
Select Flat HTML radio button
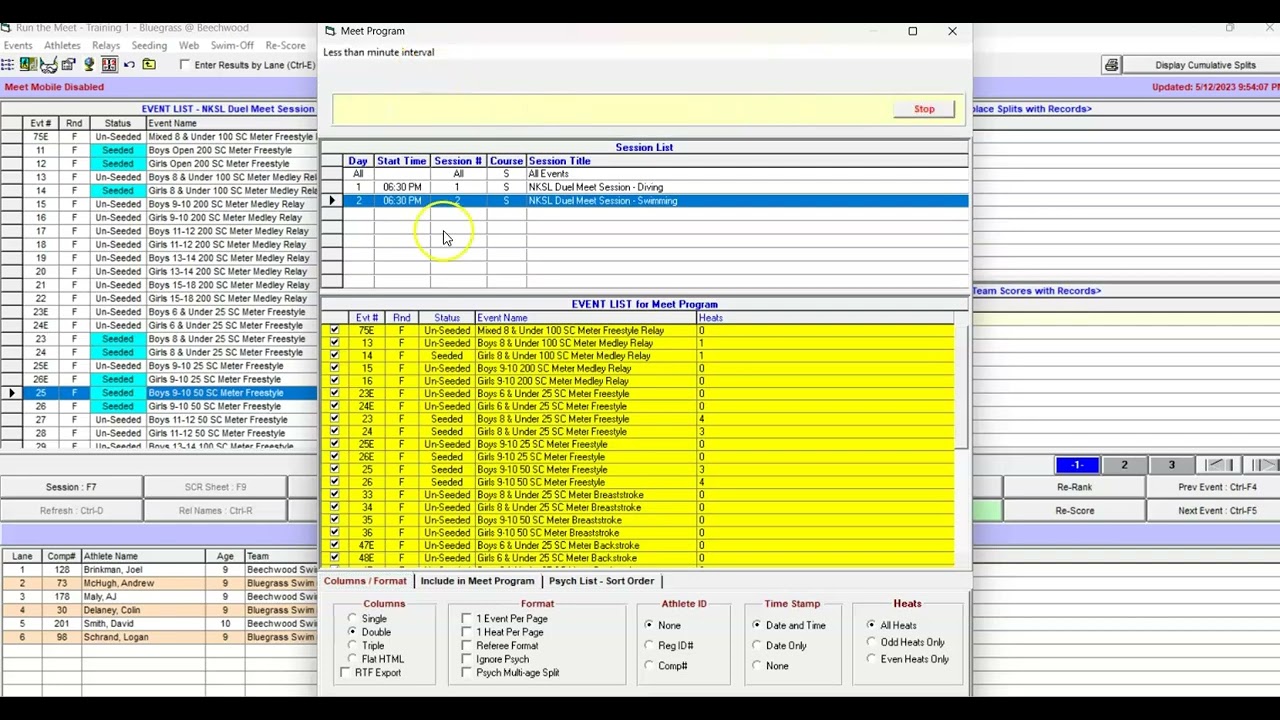click(x=352, y=659)
